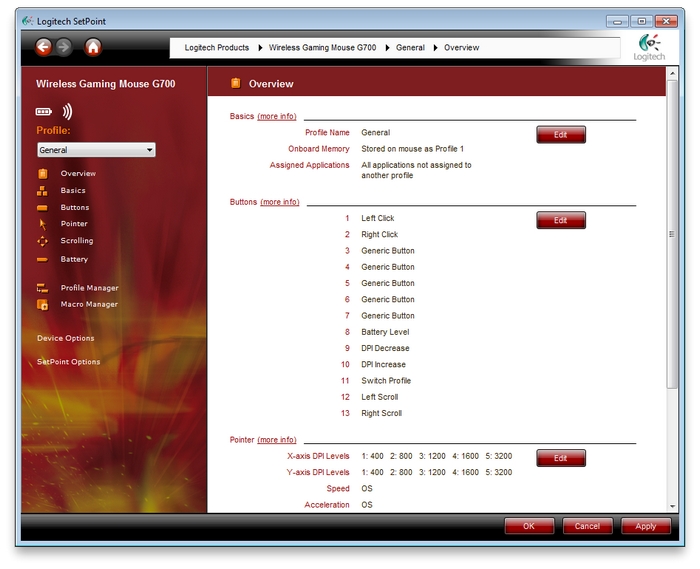Click the scrollbar down arrow
Viewport: 700px width, 569px height.
tap(672, 507)
